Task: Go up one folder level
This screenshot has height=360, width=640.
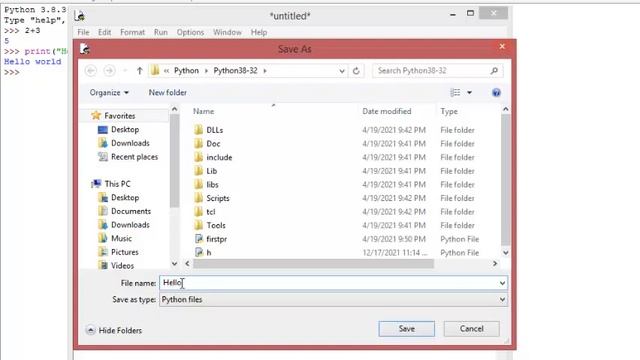Action: pos(140,71)
